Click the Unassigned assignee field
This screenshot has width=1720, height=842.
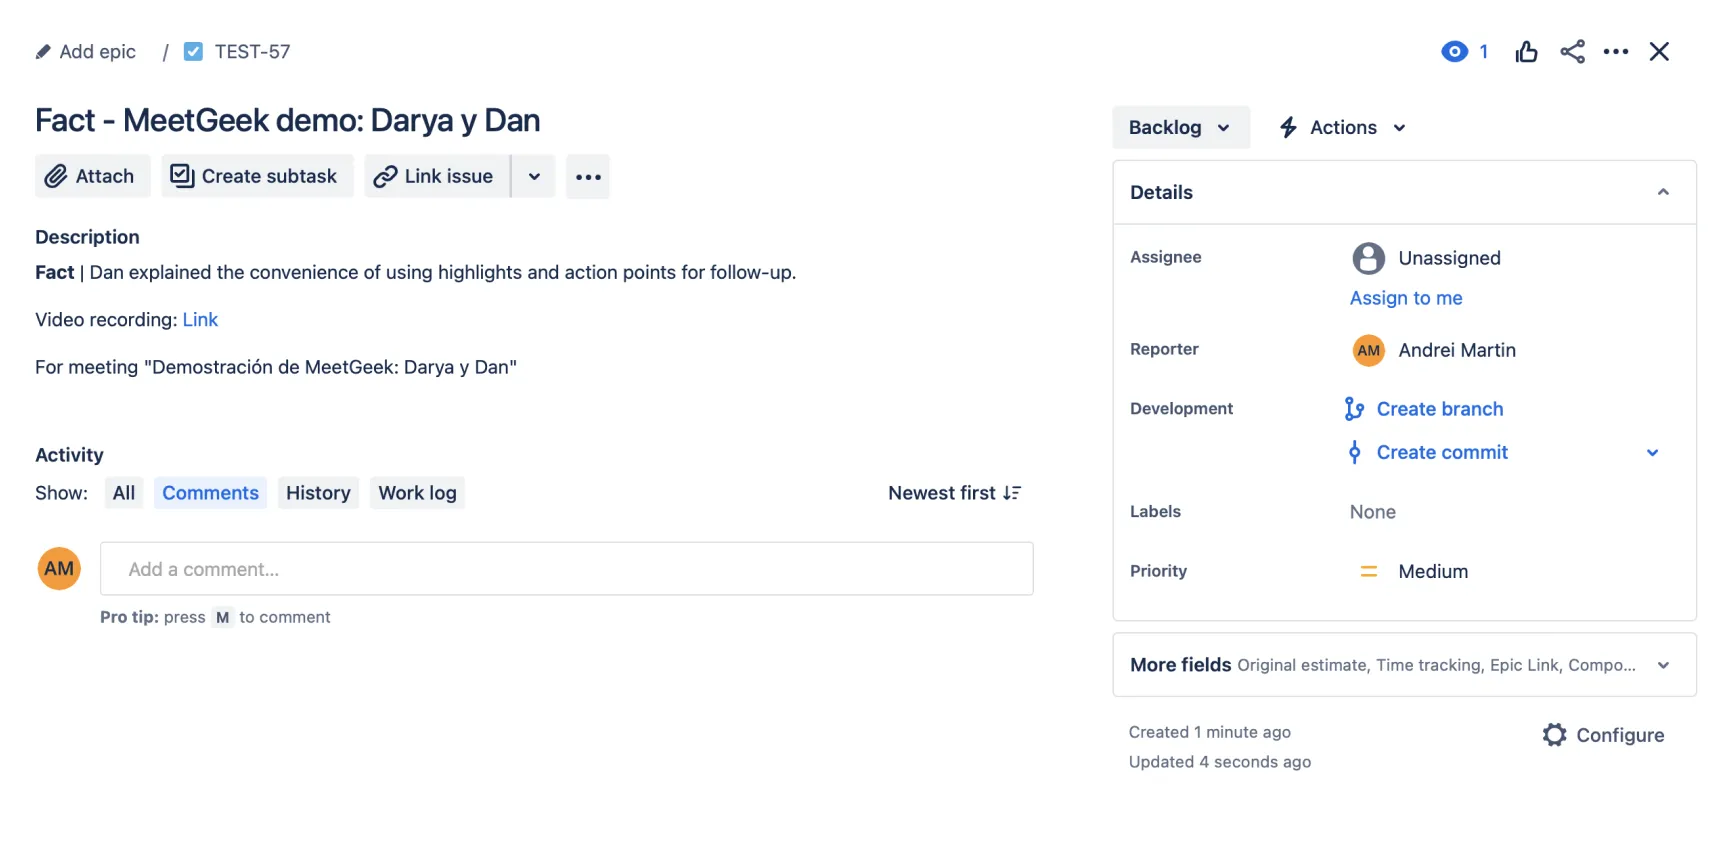click(1426, 258)
